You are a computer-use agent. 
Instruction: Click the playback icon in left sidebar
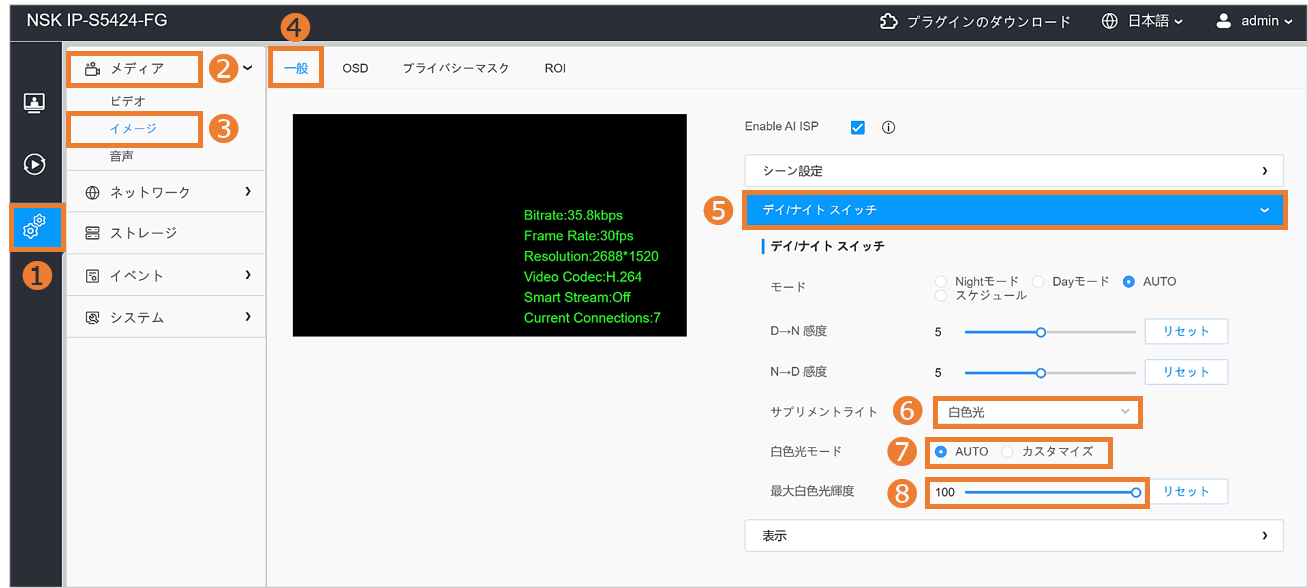tap(34, 164)
